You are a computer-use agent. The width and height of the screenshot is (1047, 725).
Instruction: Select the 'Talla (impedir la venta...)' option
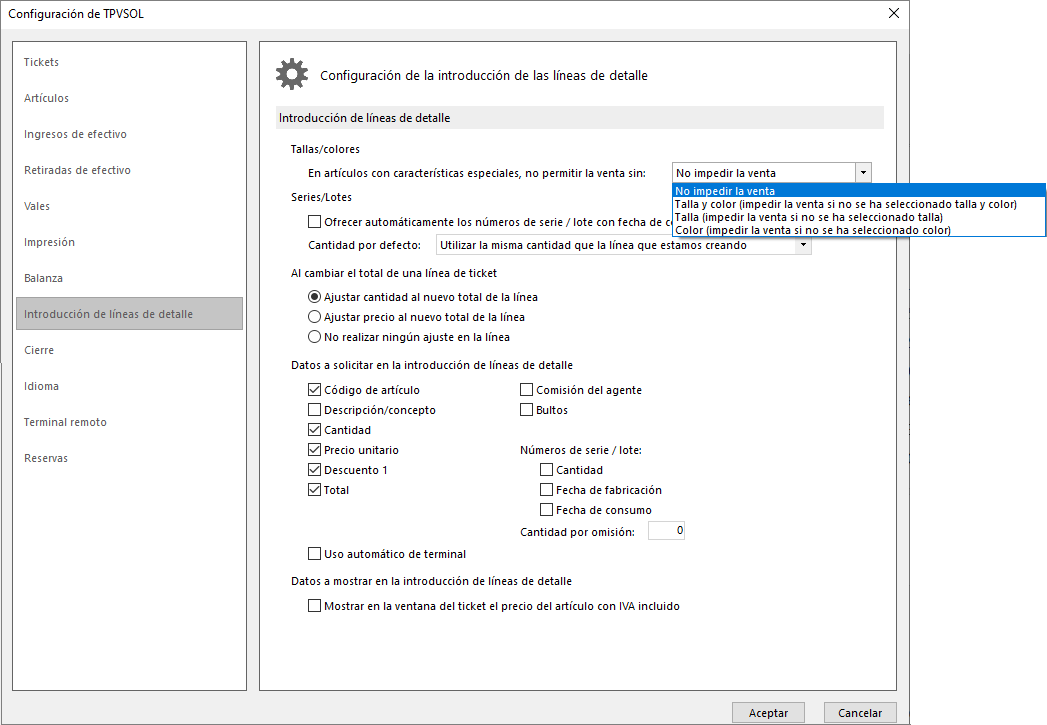pyautogui.click(x=859, y=217)
